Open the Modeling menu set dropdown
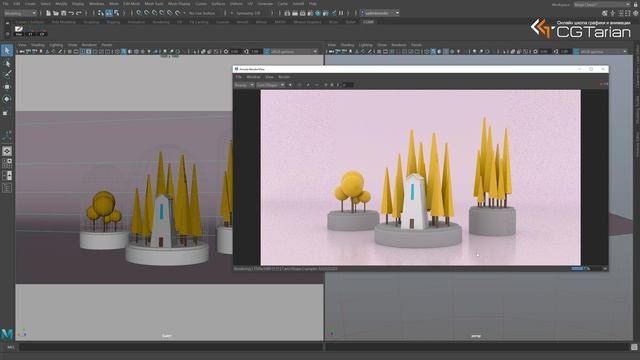 (20, 13)
